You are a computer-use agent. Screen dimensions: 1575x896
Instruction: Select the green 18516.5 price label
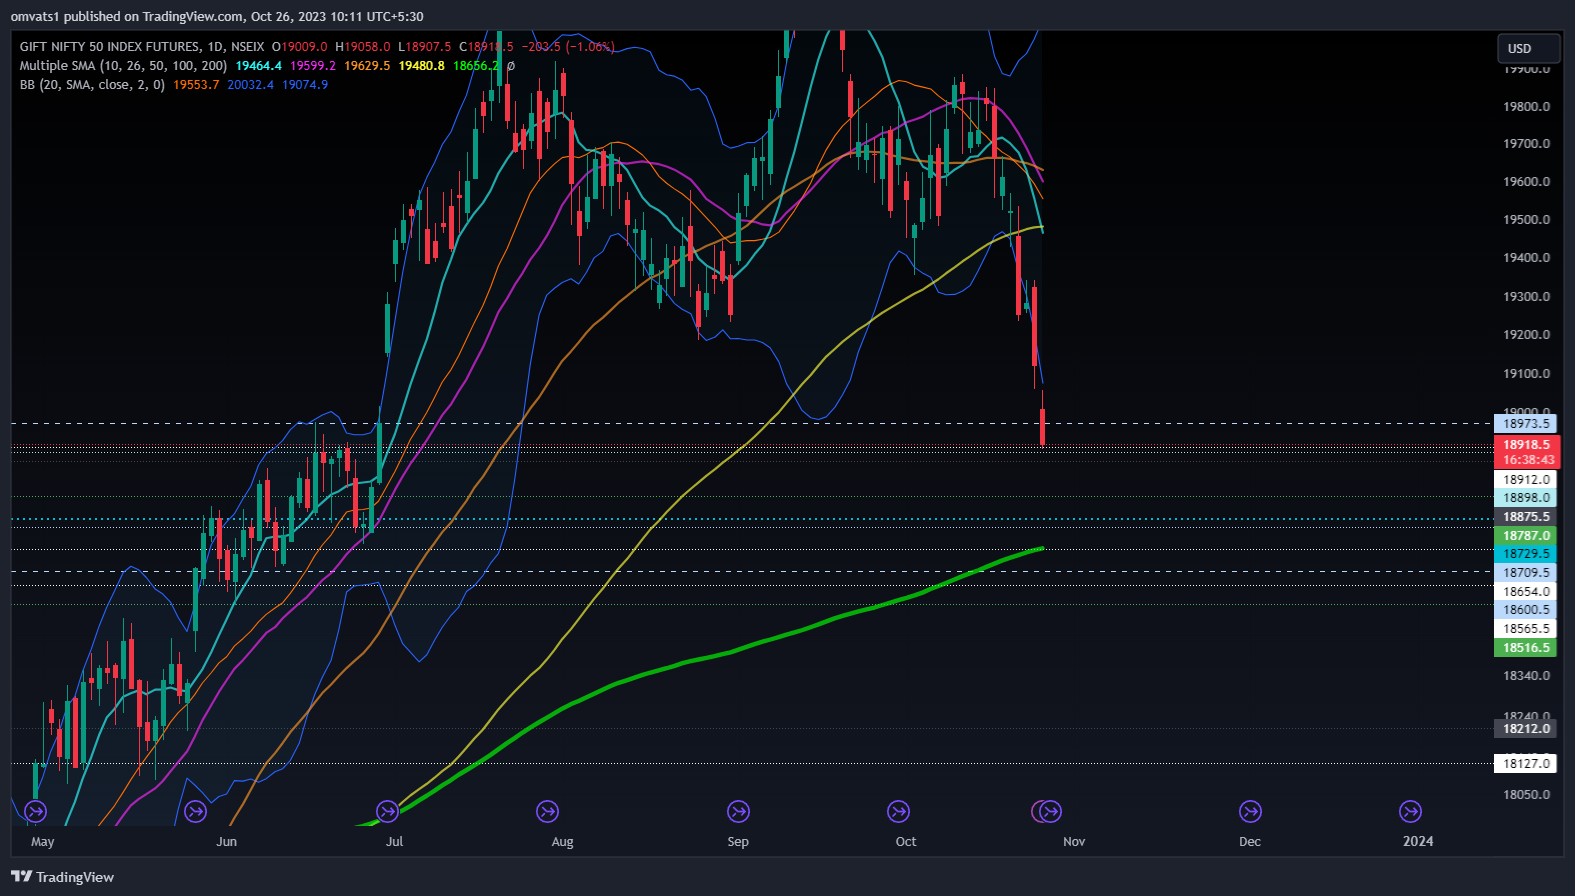coord(1525,648)
